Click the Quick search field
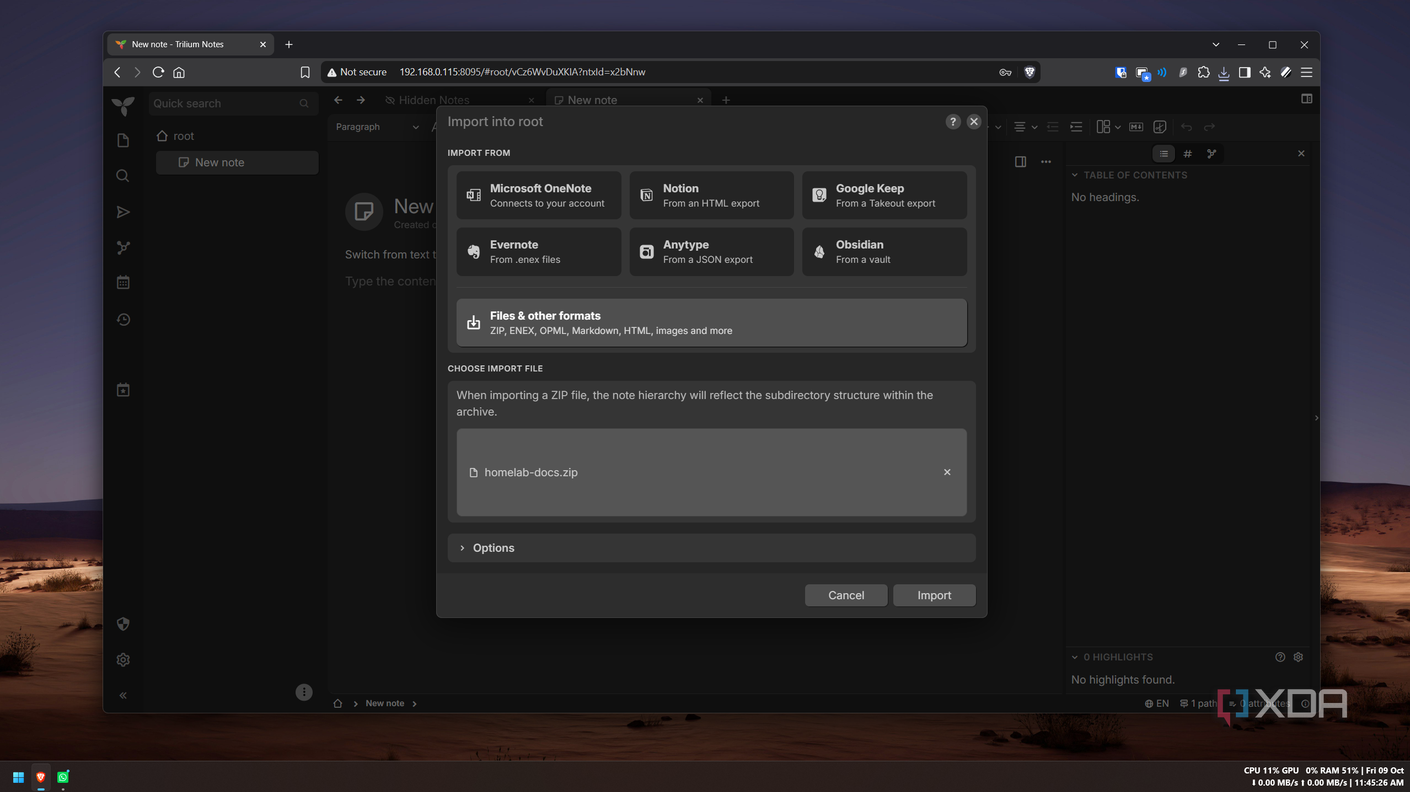 tap(233, 103)
